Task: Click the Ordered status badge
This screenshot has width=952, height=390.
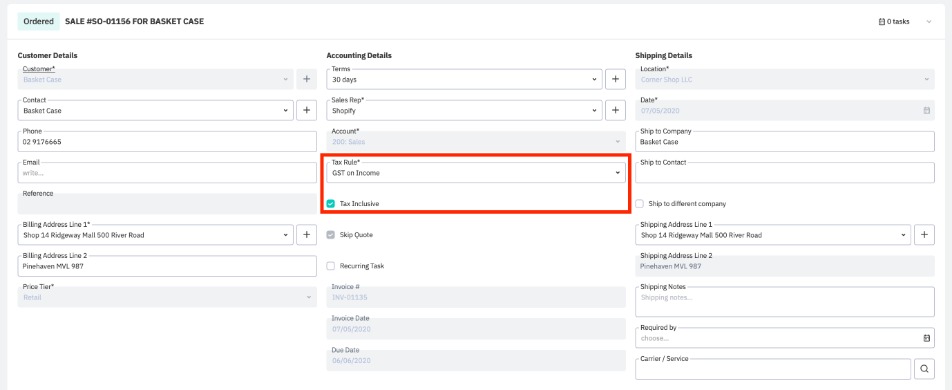Action: (39, 21)
